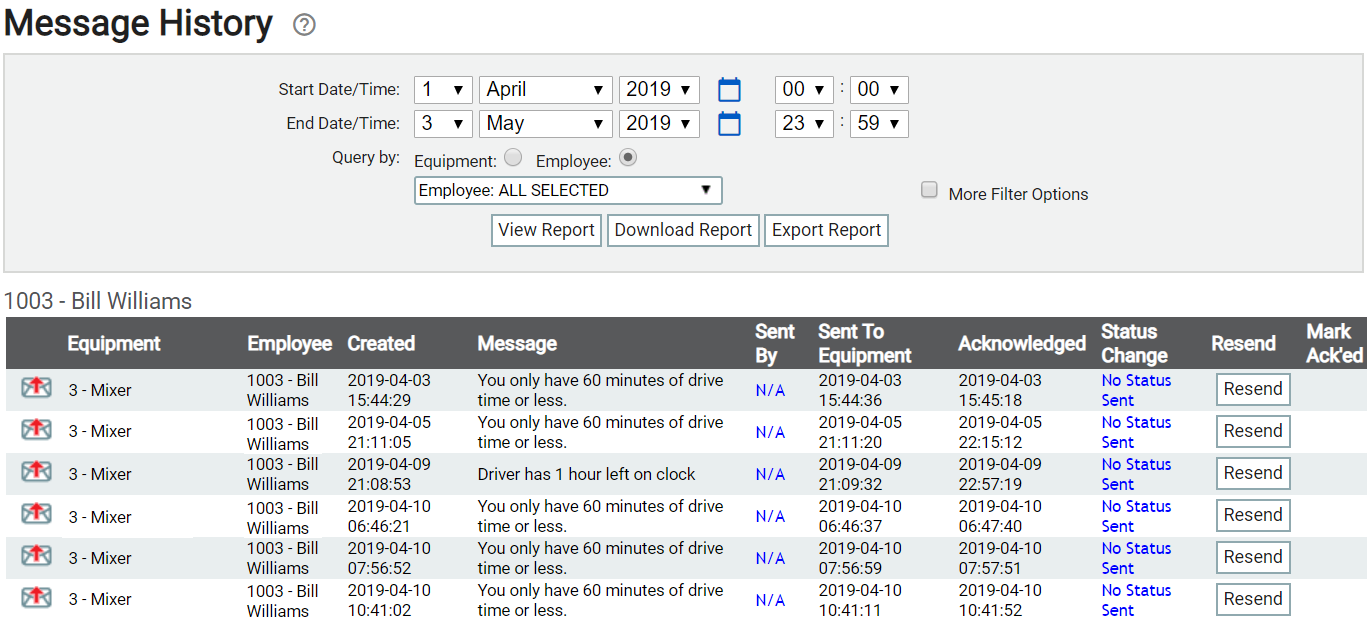Resend the message created 2019-04-10 10:41:02
This screenshot has height=621, width=1371.
(1253, 599)
